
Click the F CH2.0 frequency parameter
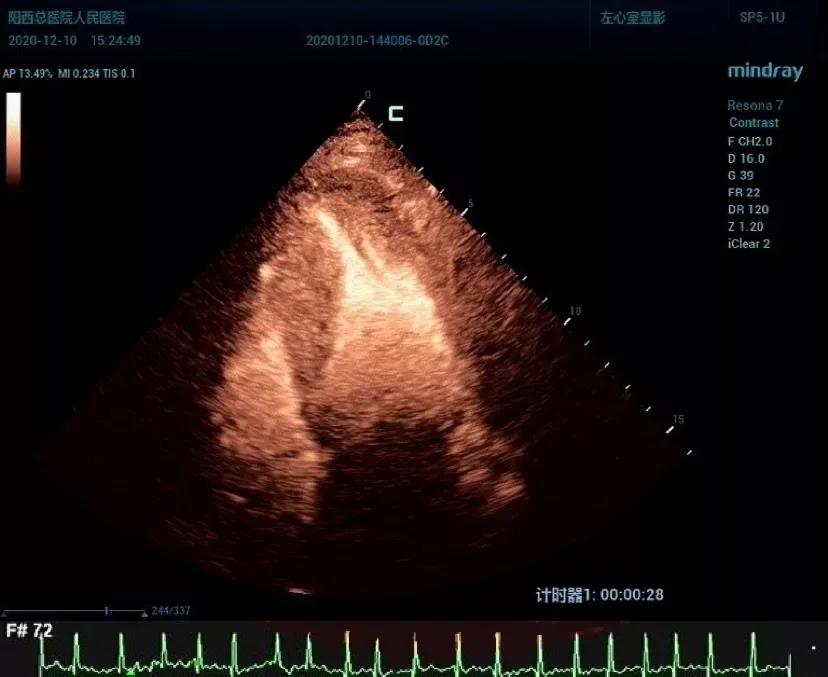750,141
